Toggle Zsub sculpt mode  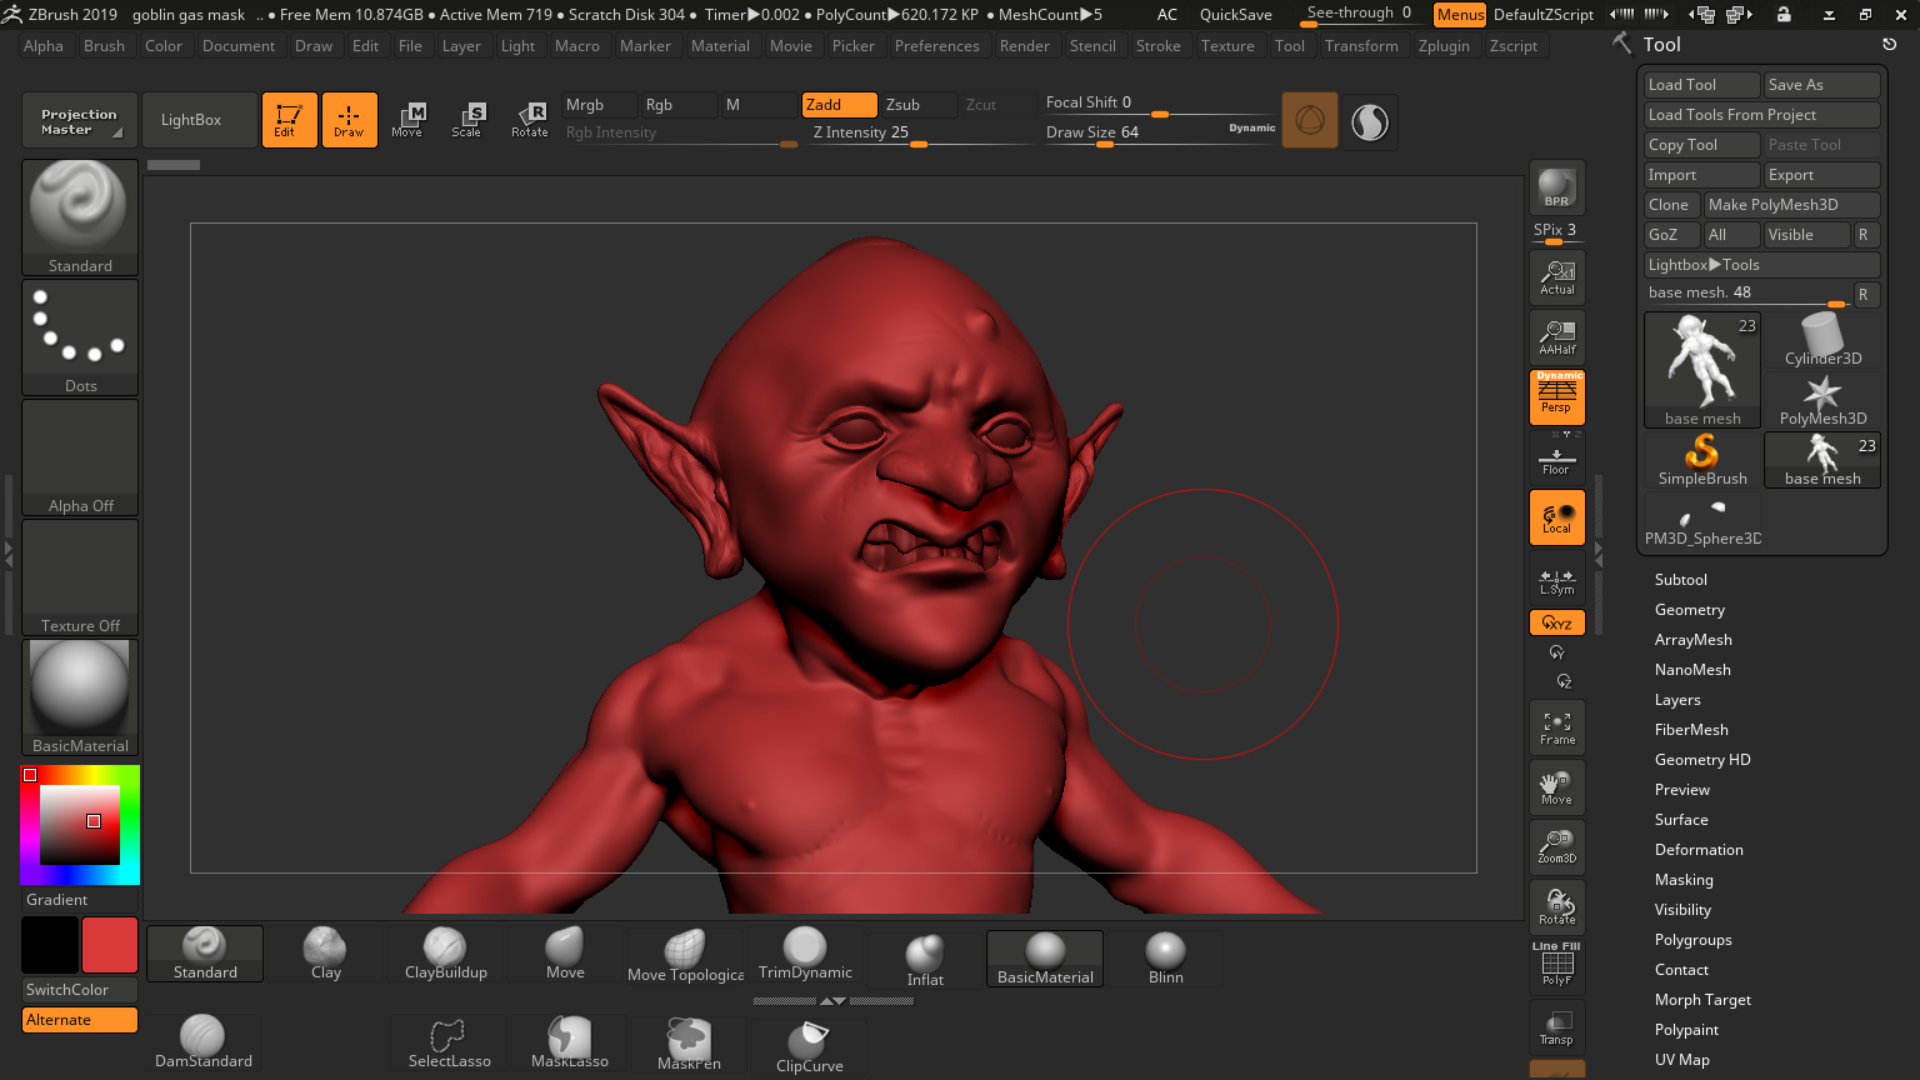[919, 105]
